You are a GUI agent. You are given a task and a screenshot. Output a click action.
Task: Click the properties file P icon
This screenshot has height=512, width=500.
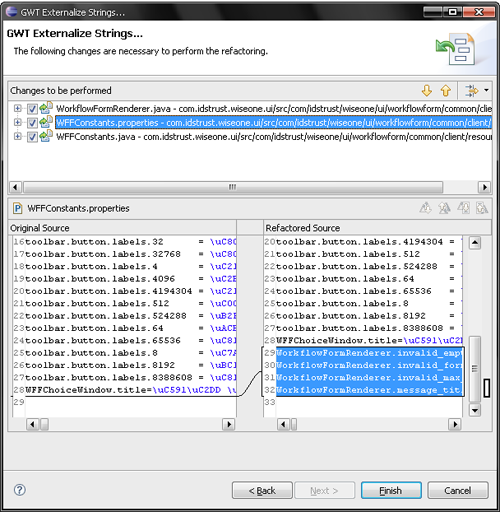tap(17, 208)
